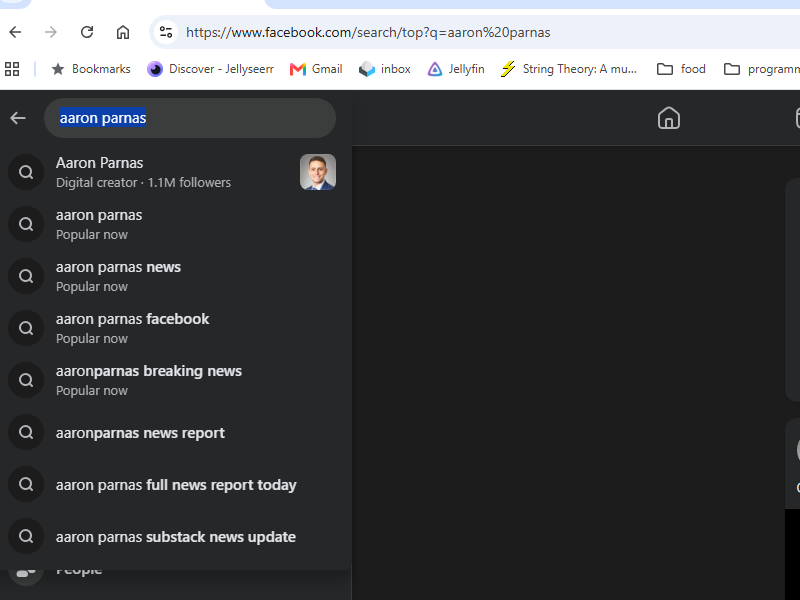Viewport: 800px width, 600px height.
Task: Go to Facebook Home tab icon
Action: tap(668, 118)
